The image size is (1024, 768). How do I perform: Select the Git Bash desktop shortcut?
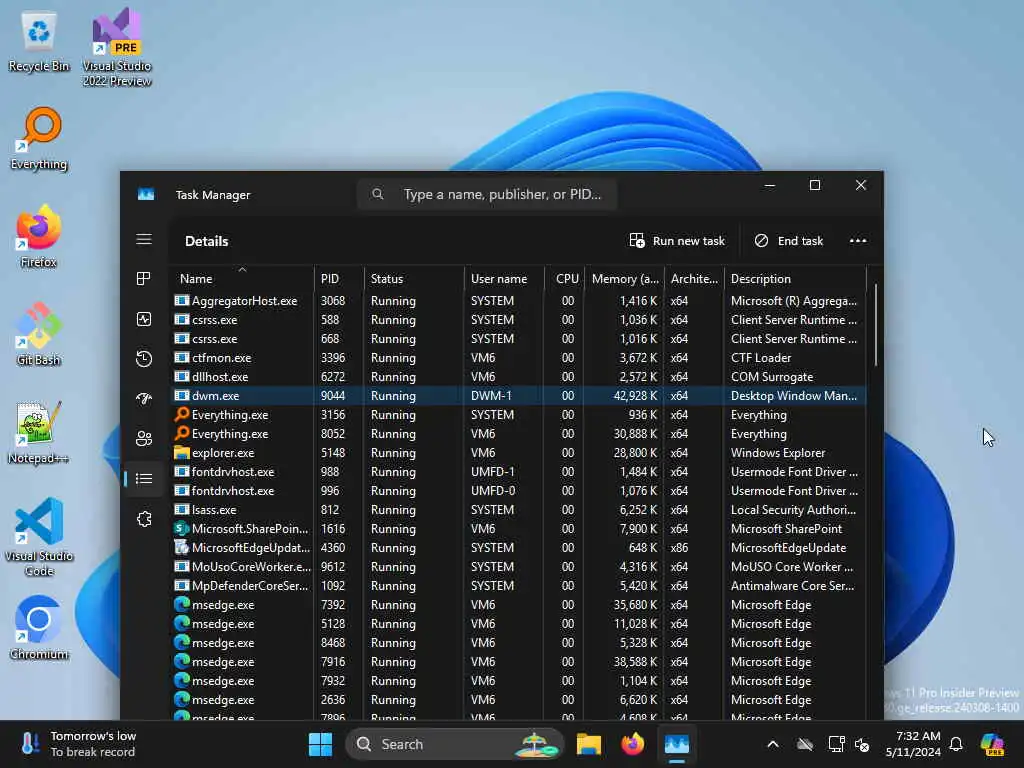39,334
